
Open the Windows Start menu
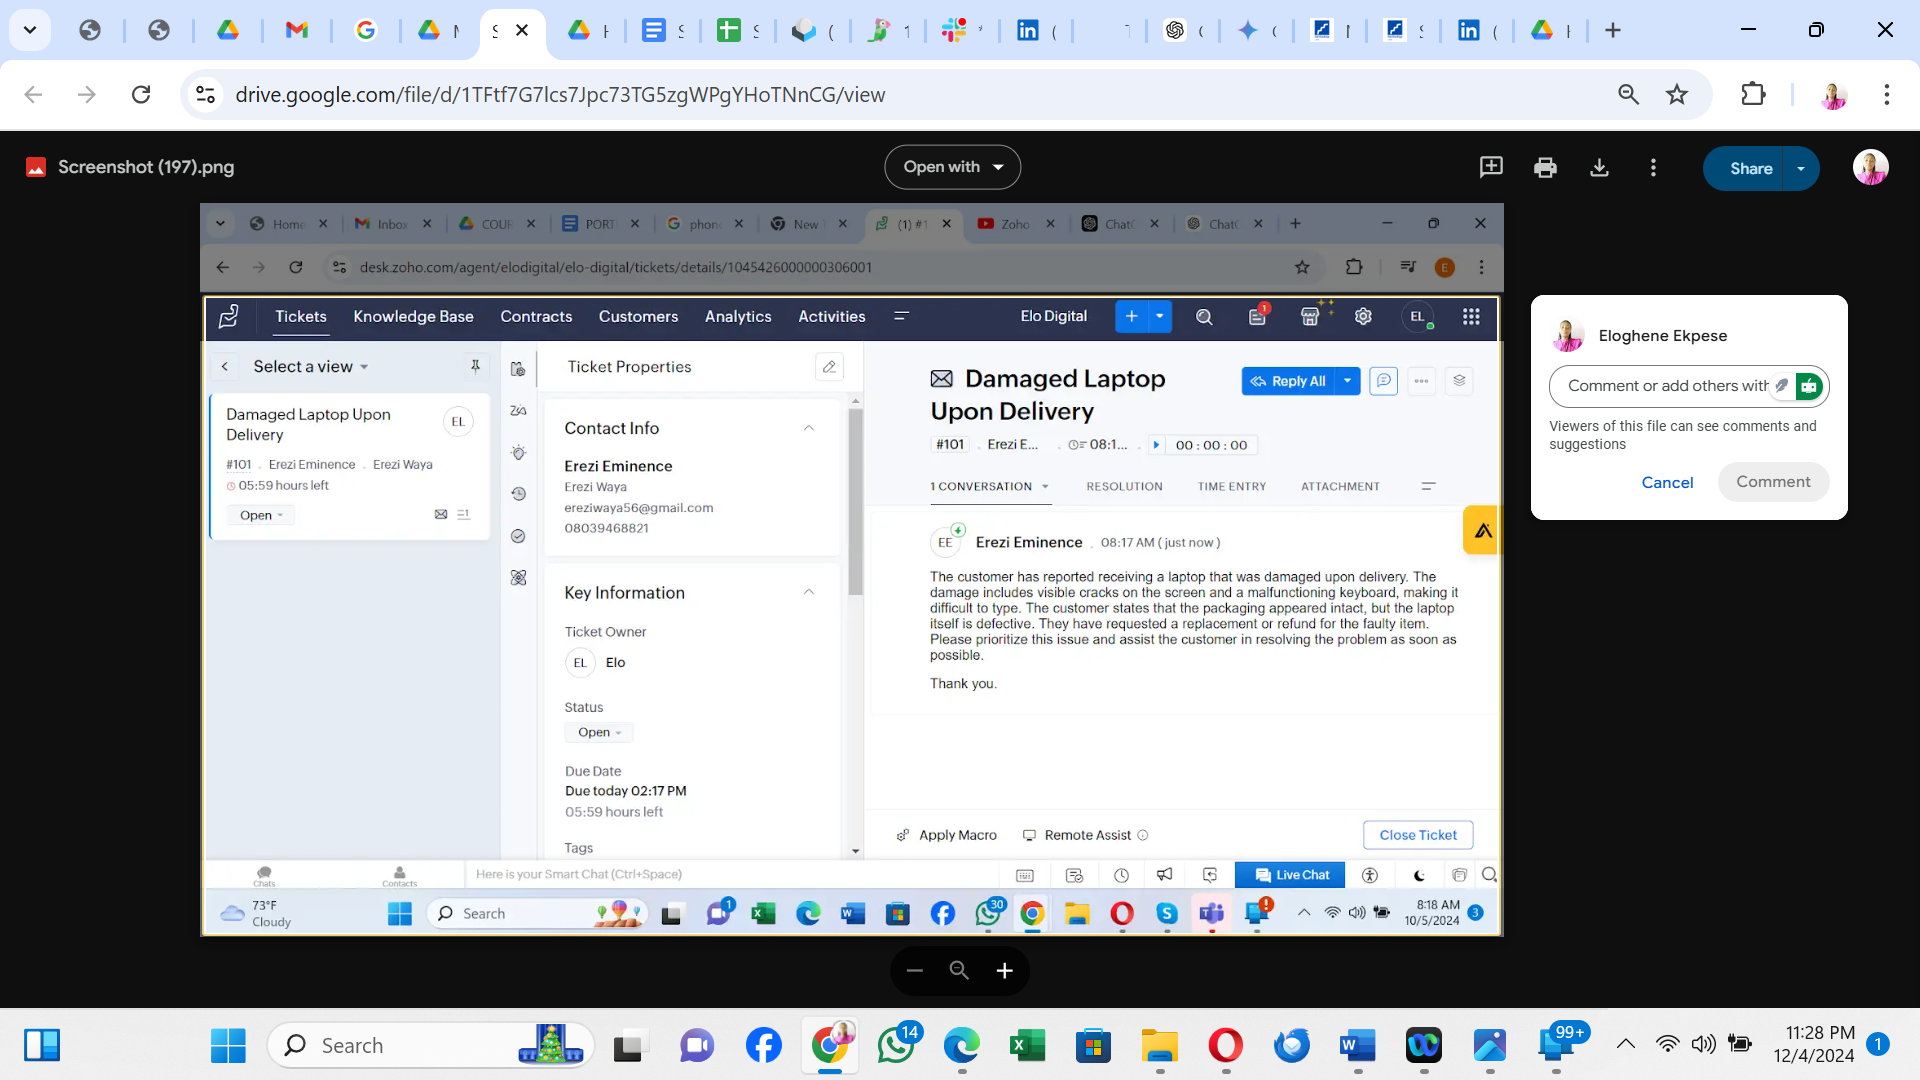[x=228, y=1046]
